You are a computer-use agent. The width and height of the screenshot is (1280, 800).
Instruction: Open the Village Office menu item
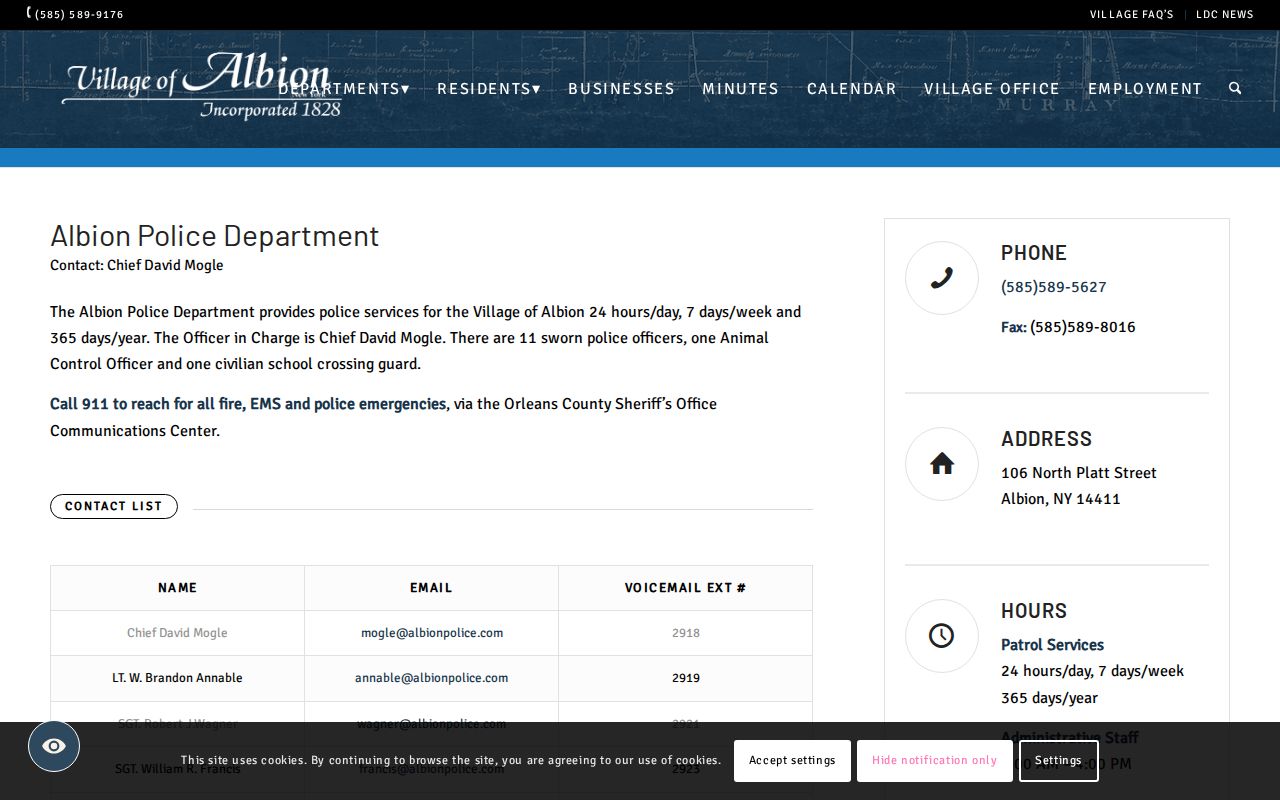pos(992,88)
